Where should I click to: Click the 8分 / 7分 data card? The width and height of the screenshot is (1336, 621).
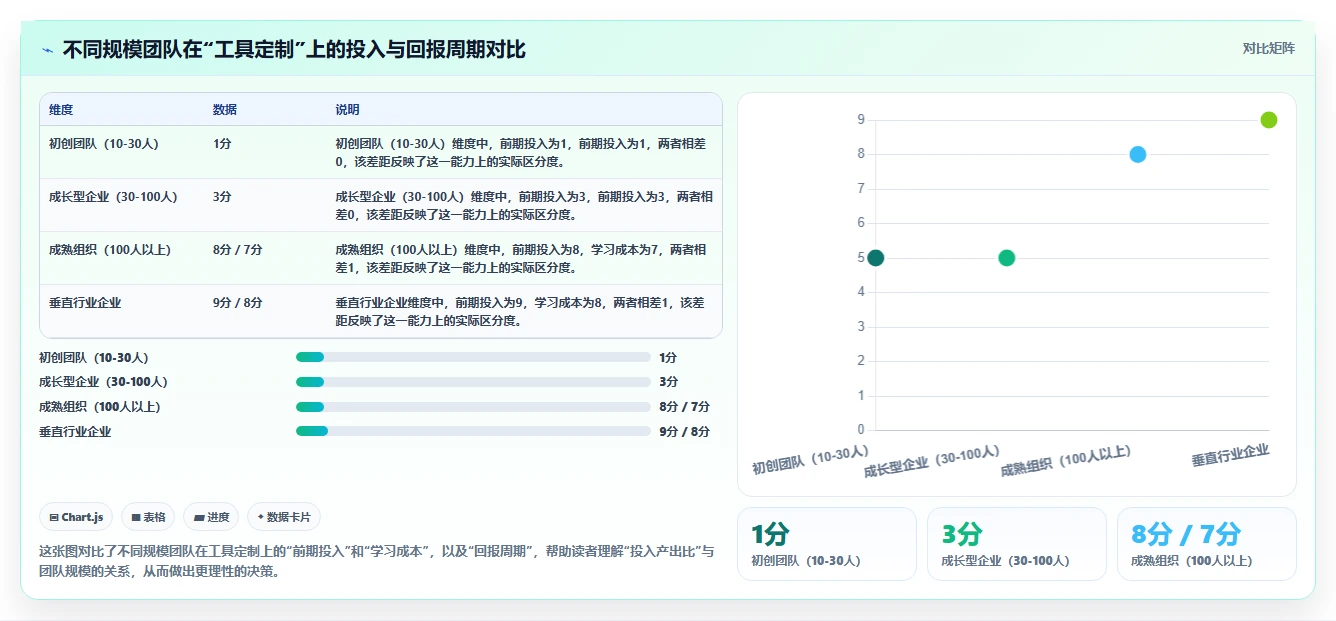tap(1207, 544)
